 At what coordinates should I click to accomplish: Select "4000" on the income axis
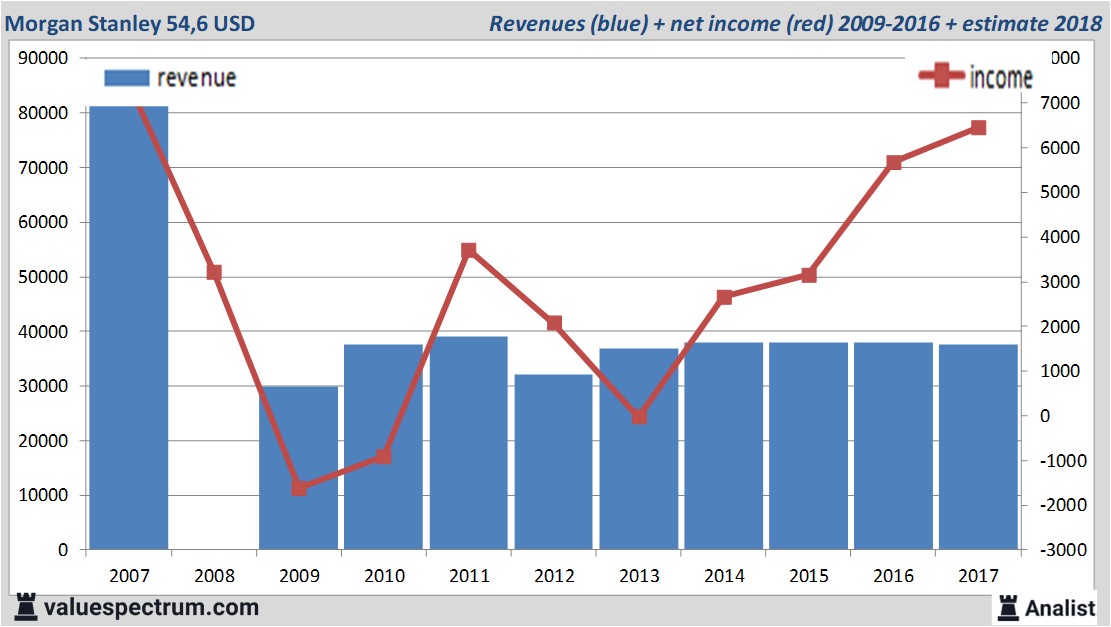coord(1060,237)
